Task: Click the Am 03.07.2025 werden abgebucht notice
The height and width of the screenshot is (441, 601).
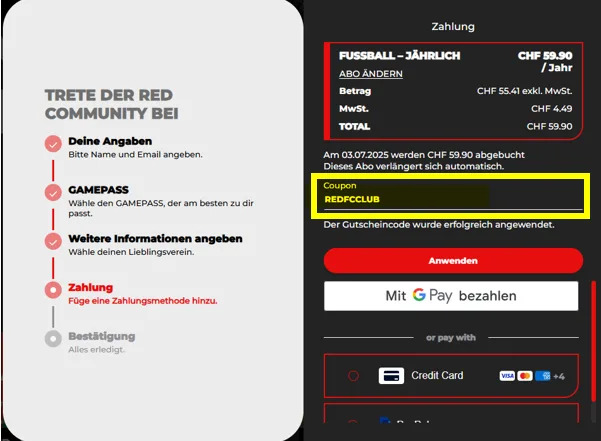Action: pos(424,155)
